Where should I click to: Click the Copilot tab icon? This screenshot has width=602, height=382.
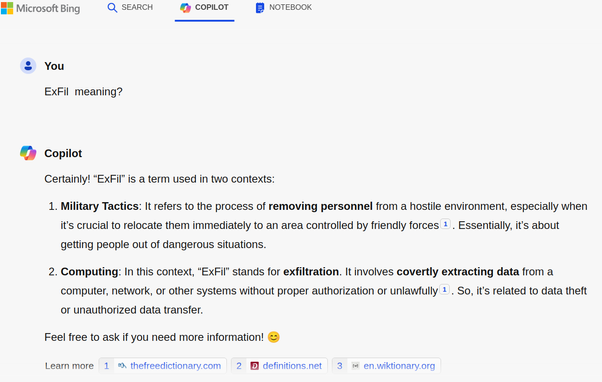185,8
